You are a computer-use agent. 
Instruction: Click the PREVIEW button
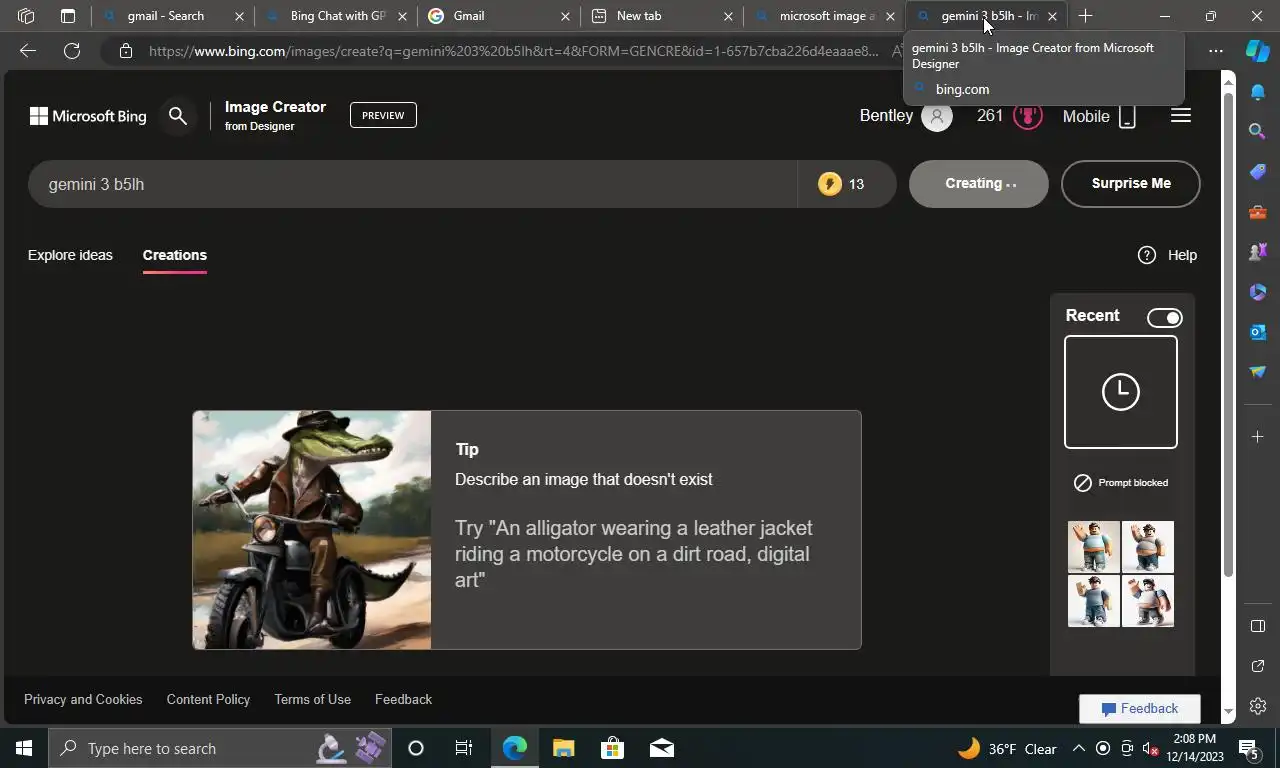[383, 115]
